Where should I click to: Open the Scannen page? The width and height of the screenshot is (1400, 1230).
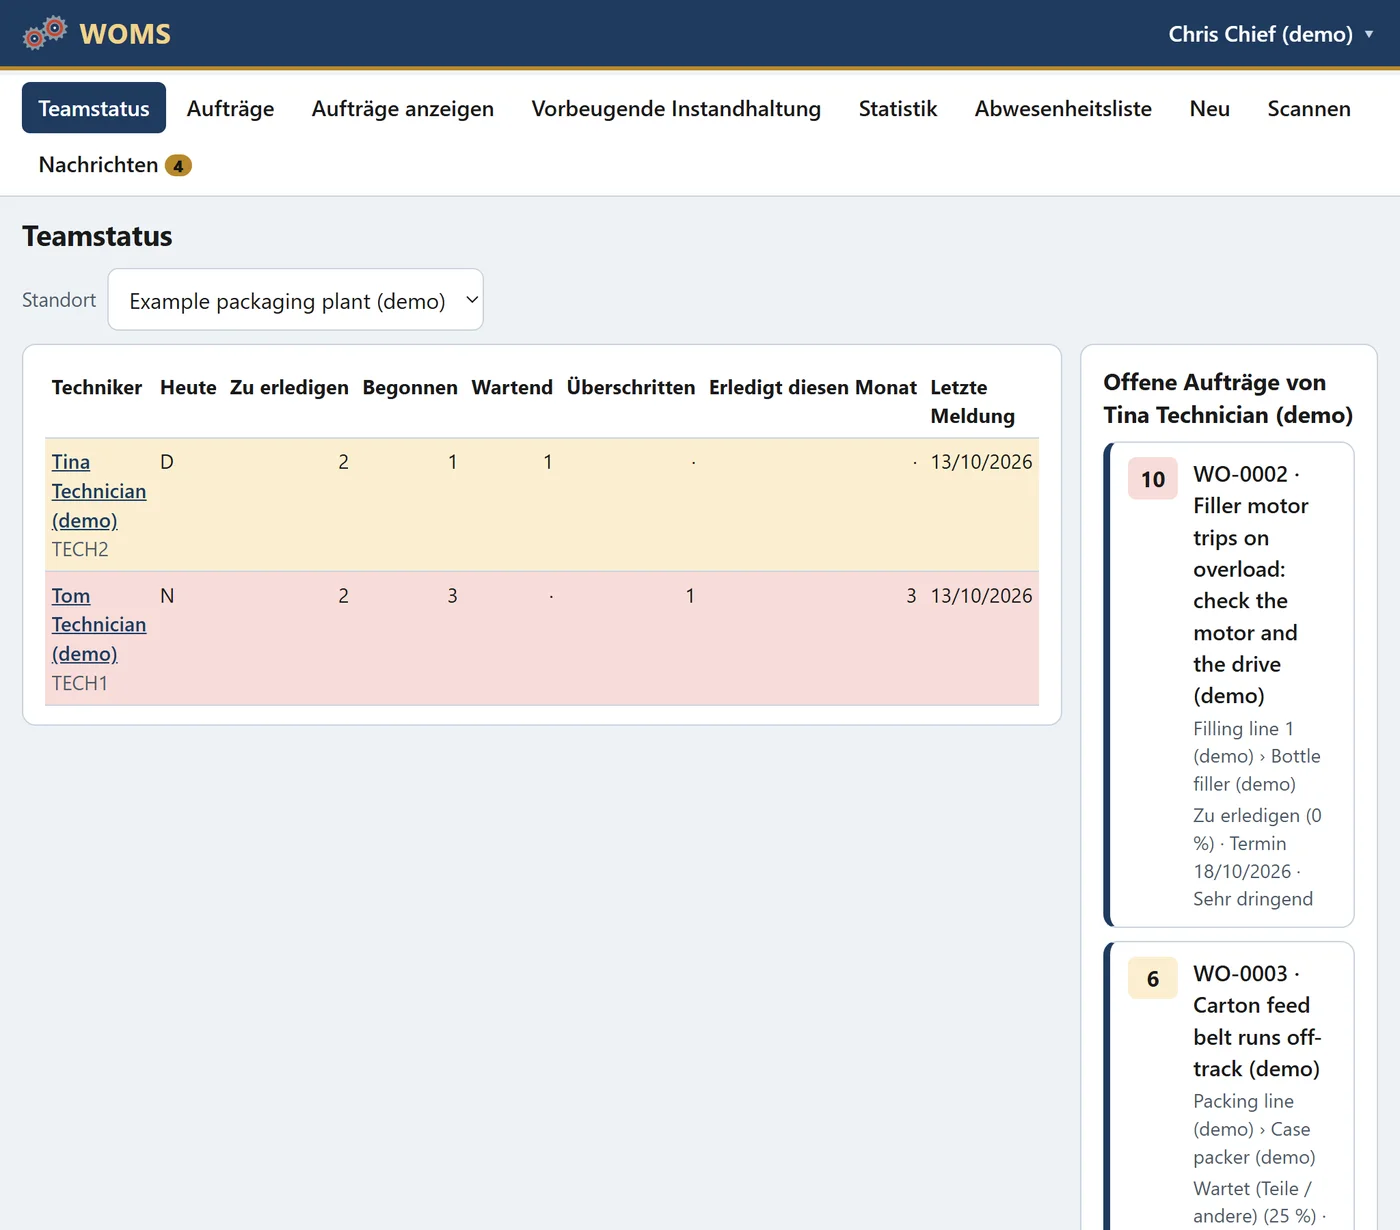[x=1309, y=108]
